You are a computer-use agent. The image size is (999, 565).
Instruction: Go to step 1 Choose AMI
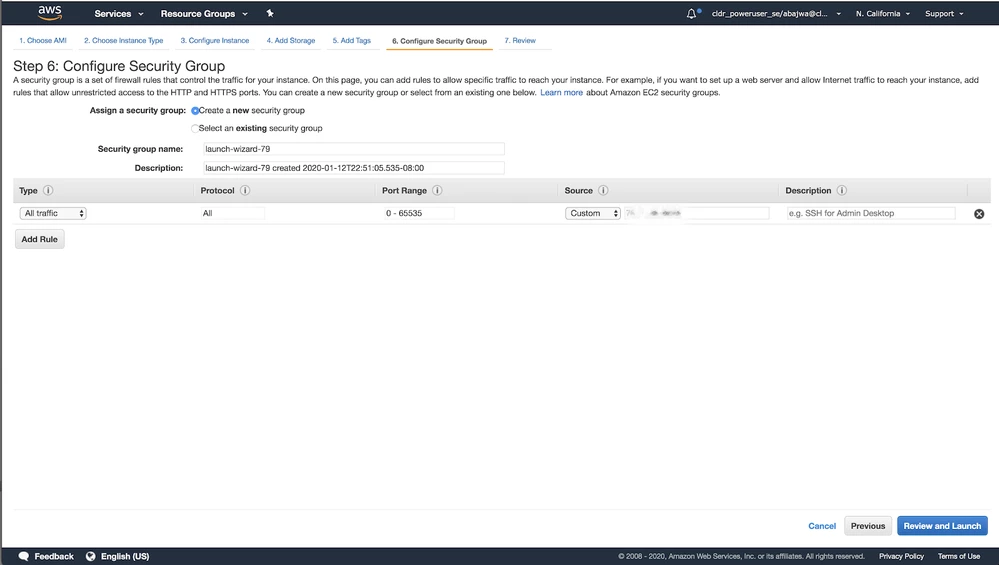pos(43,41)
